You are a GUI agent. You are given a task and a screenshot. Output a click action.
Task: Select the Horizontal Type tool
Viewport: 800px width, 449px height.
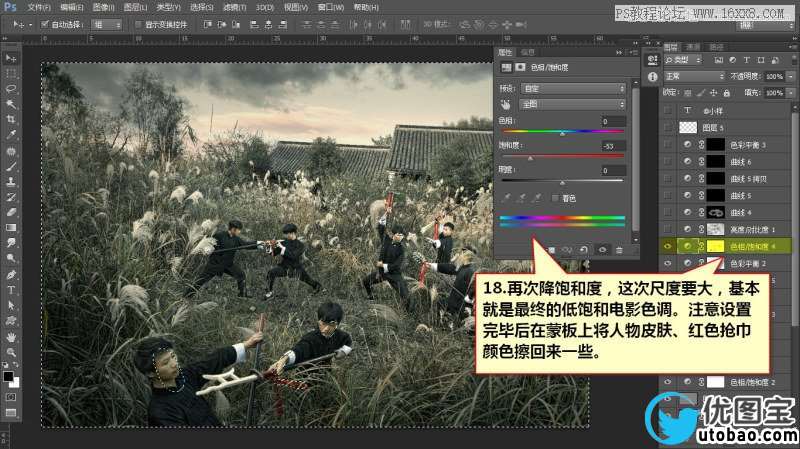pyautogui.click(x=11, y=290)
